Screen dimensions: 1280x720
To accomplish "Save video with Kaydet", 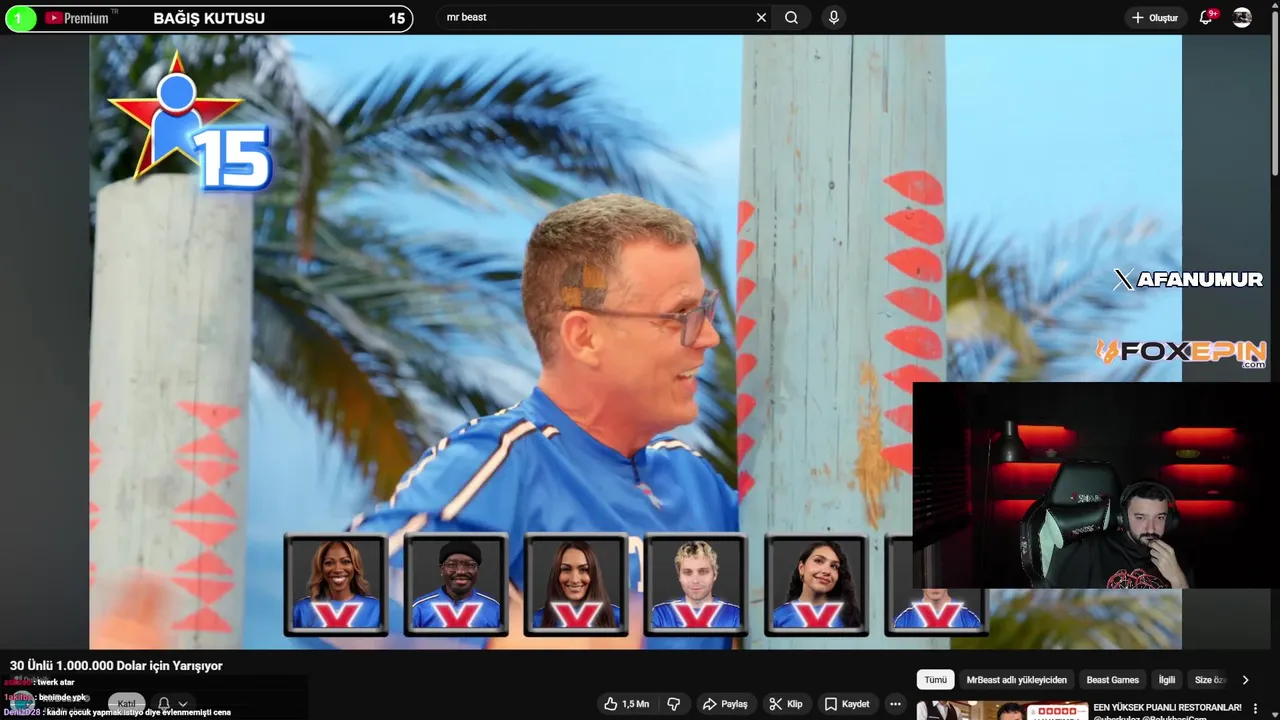I will (x=846, y=704).
